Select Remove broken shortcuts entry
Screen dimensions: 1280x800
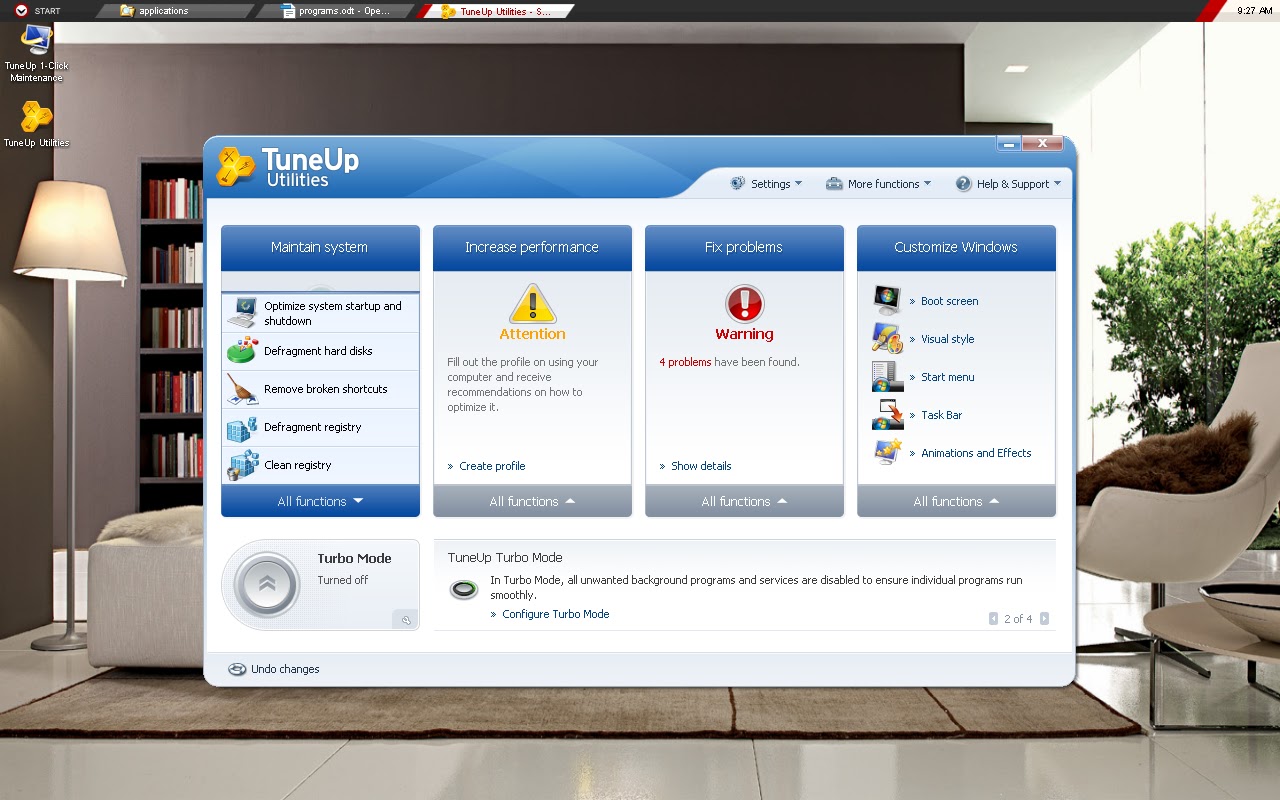click(320, 389)
